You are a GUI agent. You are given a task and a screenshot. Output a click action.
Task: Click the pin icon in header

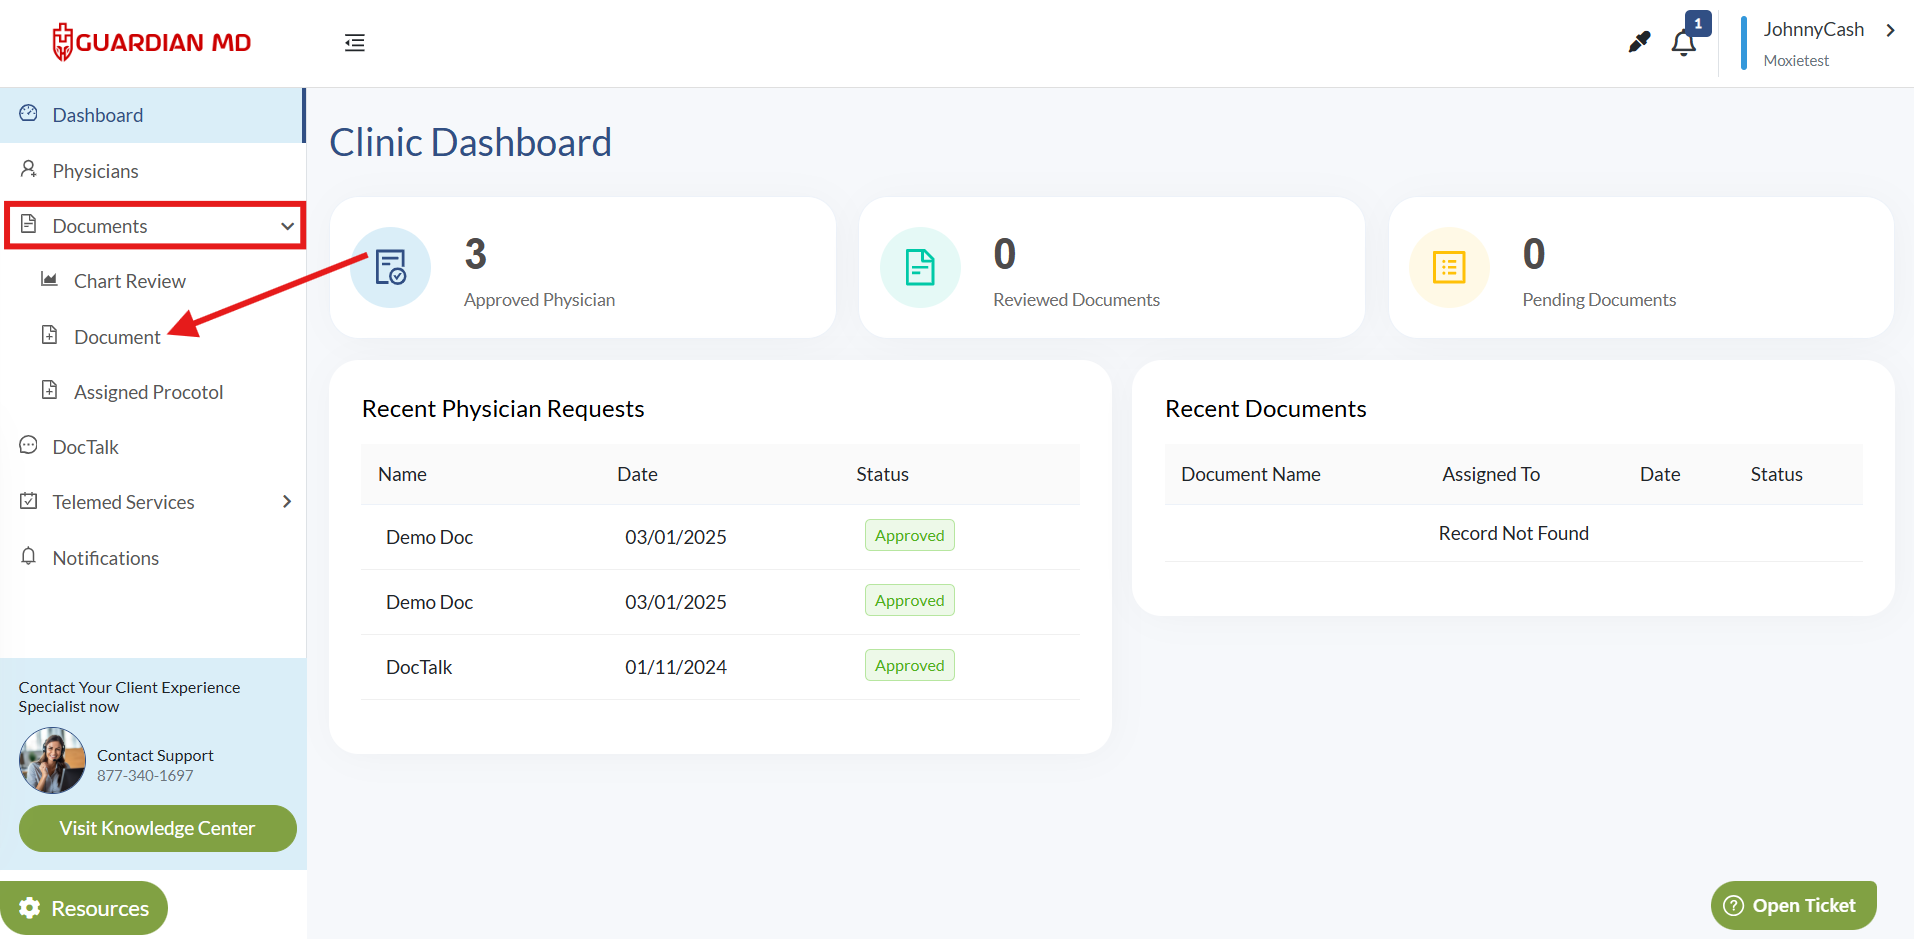tap(1639, 42)
